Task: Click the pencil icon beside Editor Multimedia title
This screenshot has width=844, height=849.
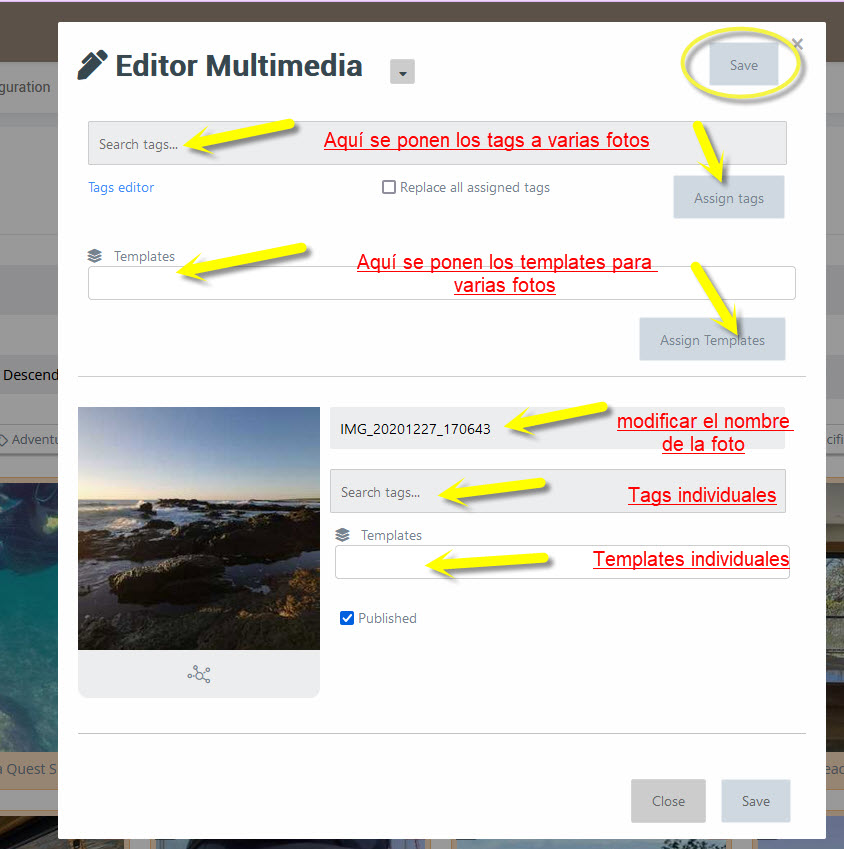Action: [92, 66]
